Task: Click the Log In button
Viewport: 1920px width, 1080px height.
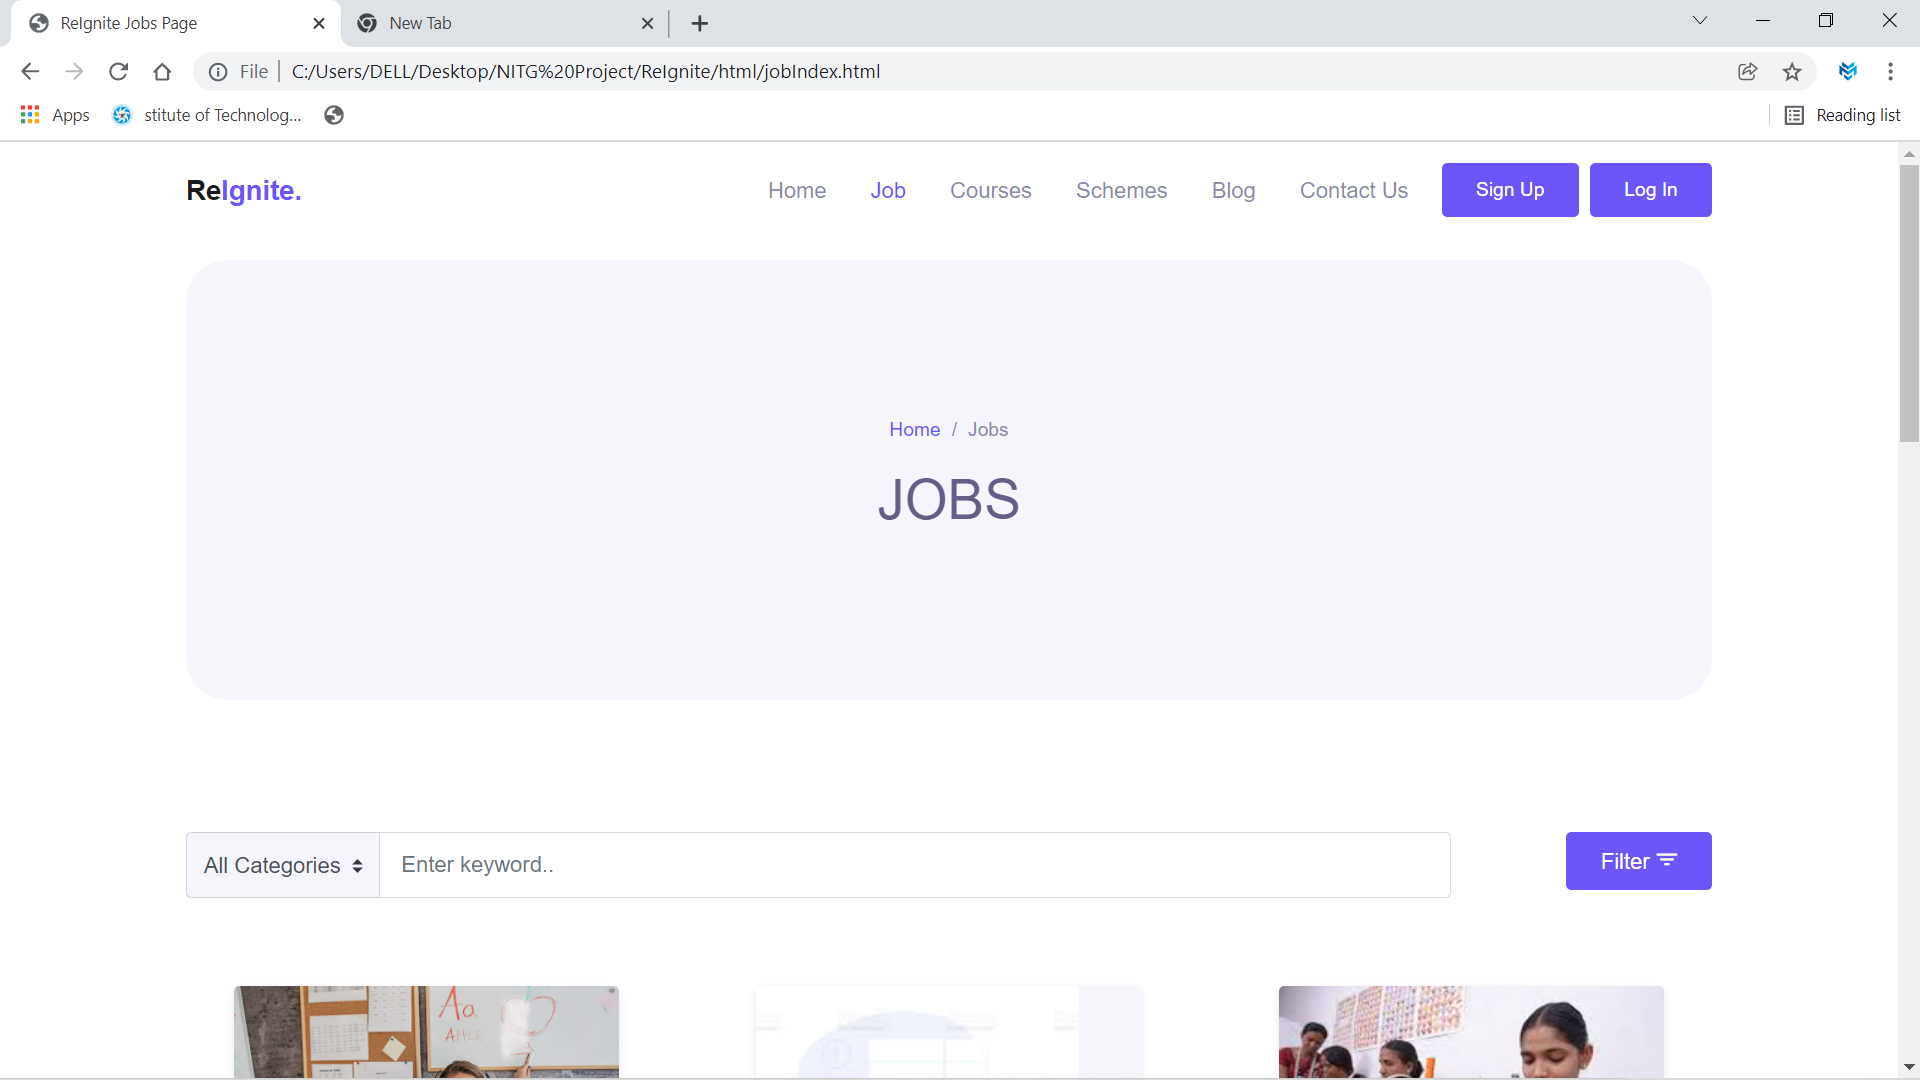Action: tap(1650, 190)
